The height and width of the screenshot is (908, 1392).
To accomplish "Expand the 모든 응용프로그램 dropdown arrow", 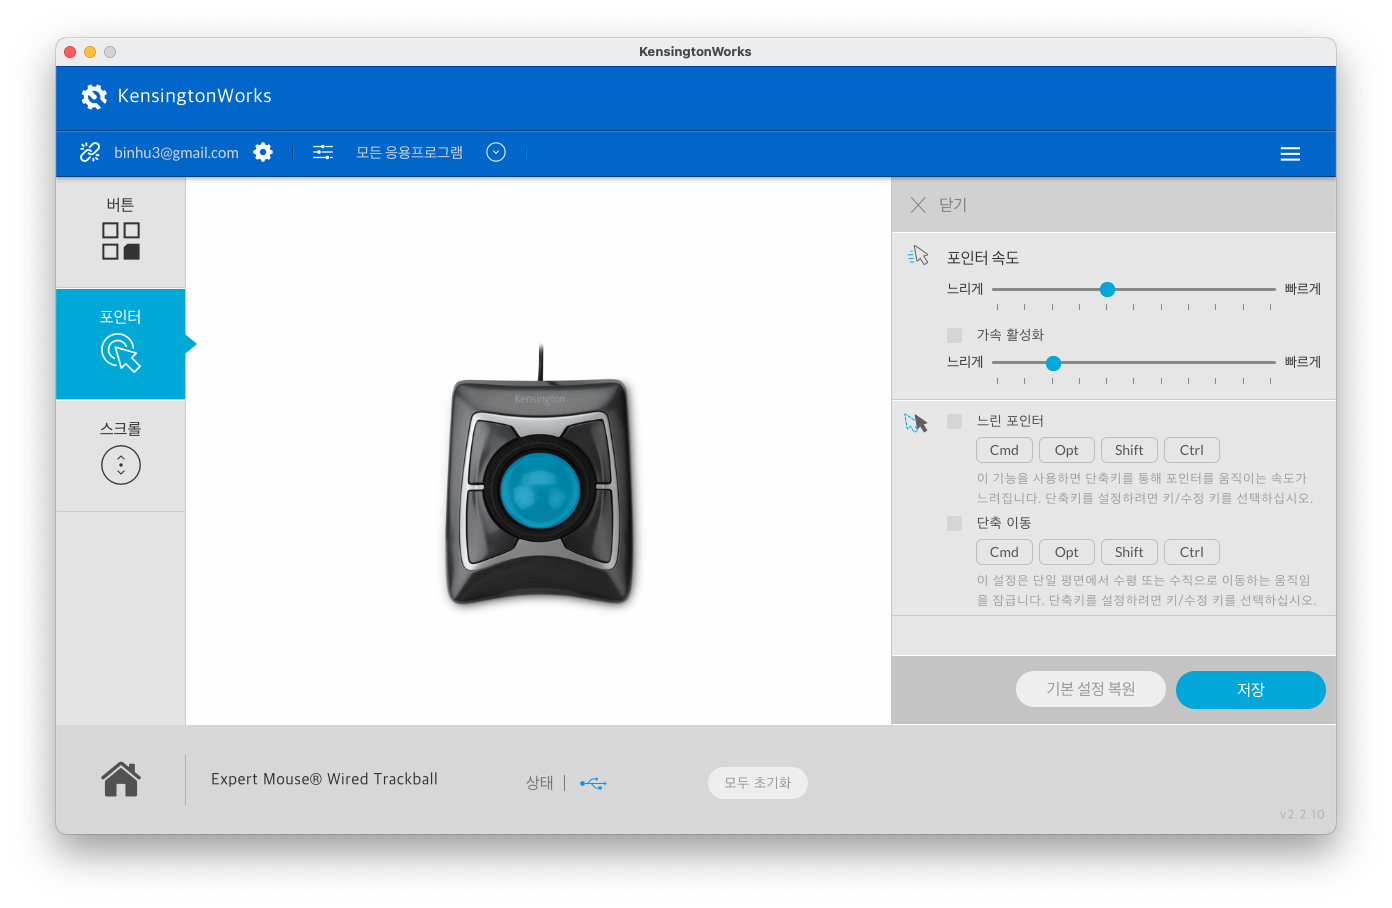I will (496, 152).
